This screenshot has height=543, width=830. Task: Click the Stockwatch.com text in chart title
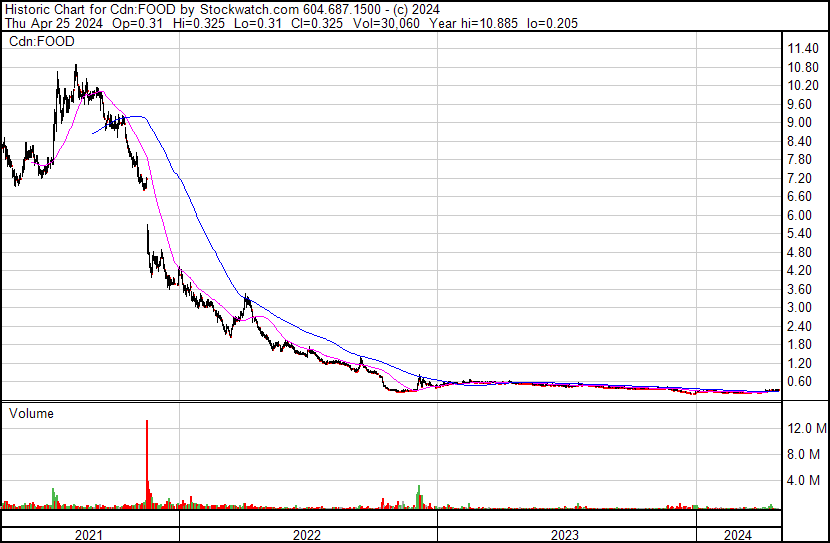click(x=244, y=8)
